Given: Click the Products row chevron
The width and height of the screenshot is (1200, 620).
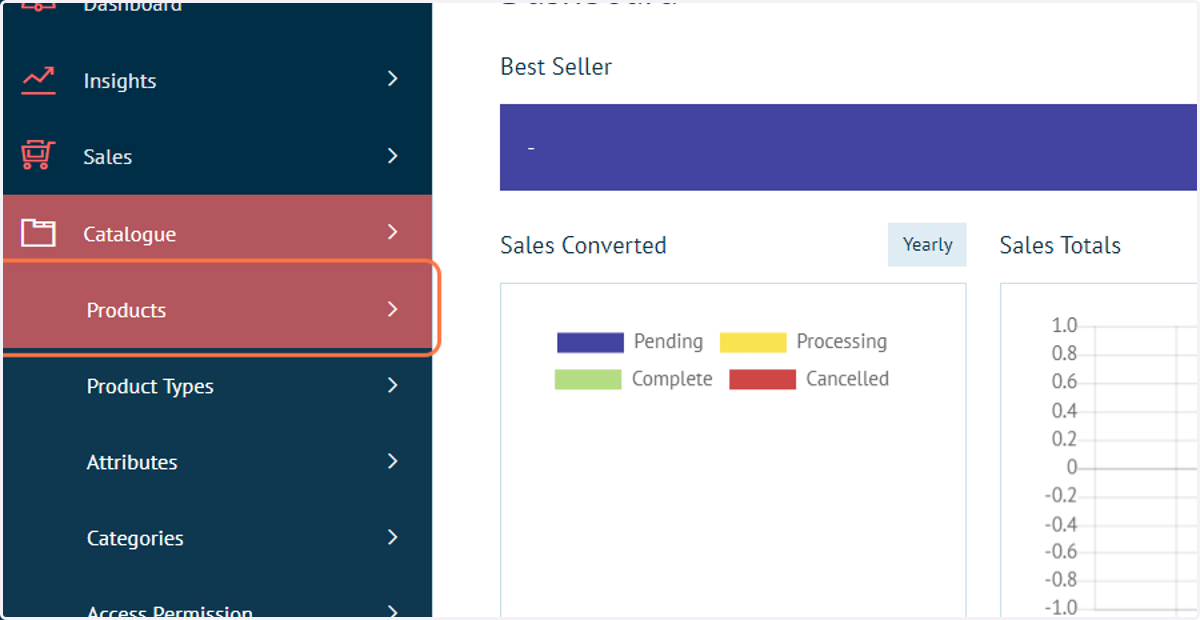Looking at the screenshot, I should pos(393,309).
